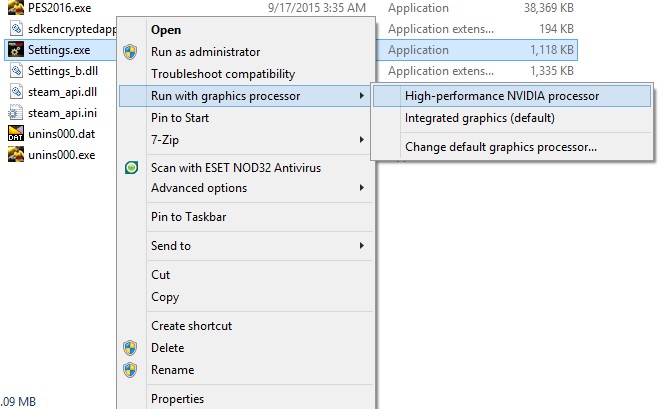
Task: Select the Settings_b.dll file icon
Action: (x=16, y=71)
